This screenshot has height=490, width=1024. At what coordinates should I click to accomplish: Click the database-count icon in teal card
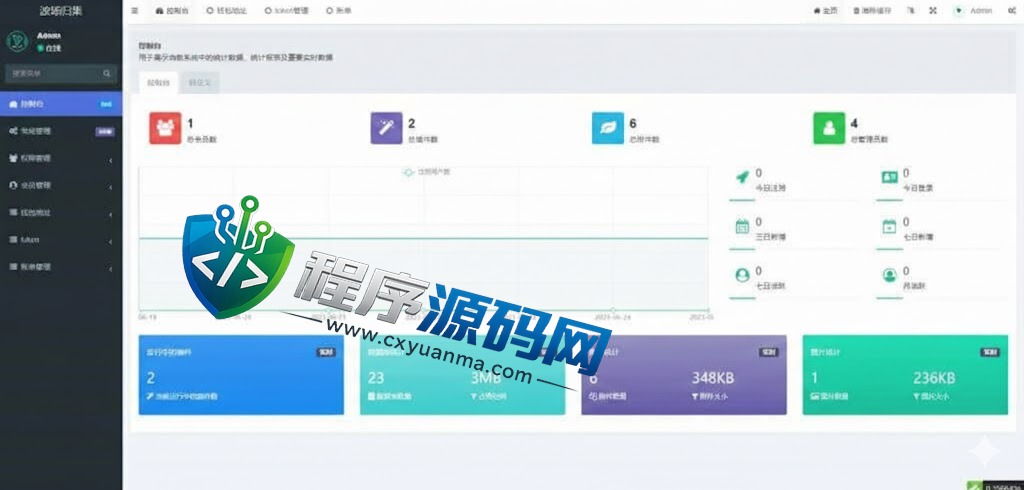(x=372, y=396)
